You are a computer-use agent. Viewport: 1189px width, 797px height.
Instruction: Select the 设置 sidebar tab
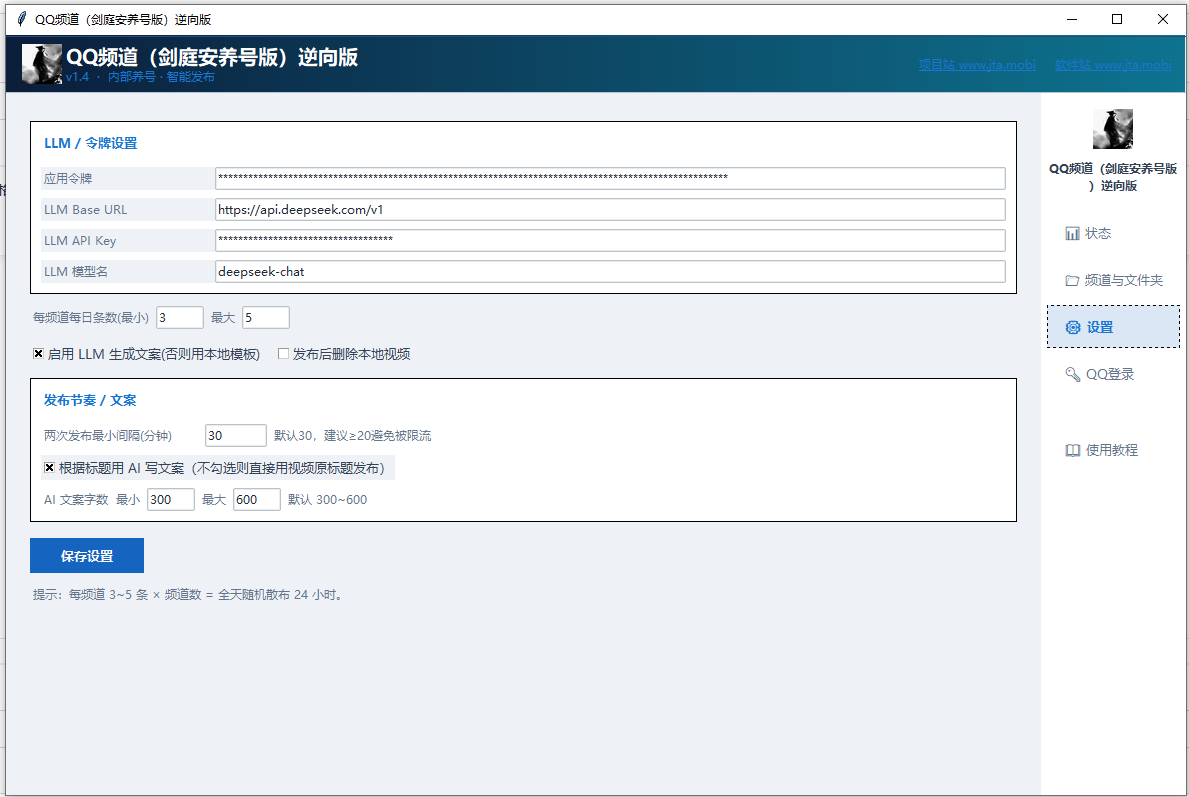[x=1113, y=327]
